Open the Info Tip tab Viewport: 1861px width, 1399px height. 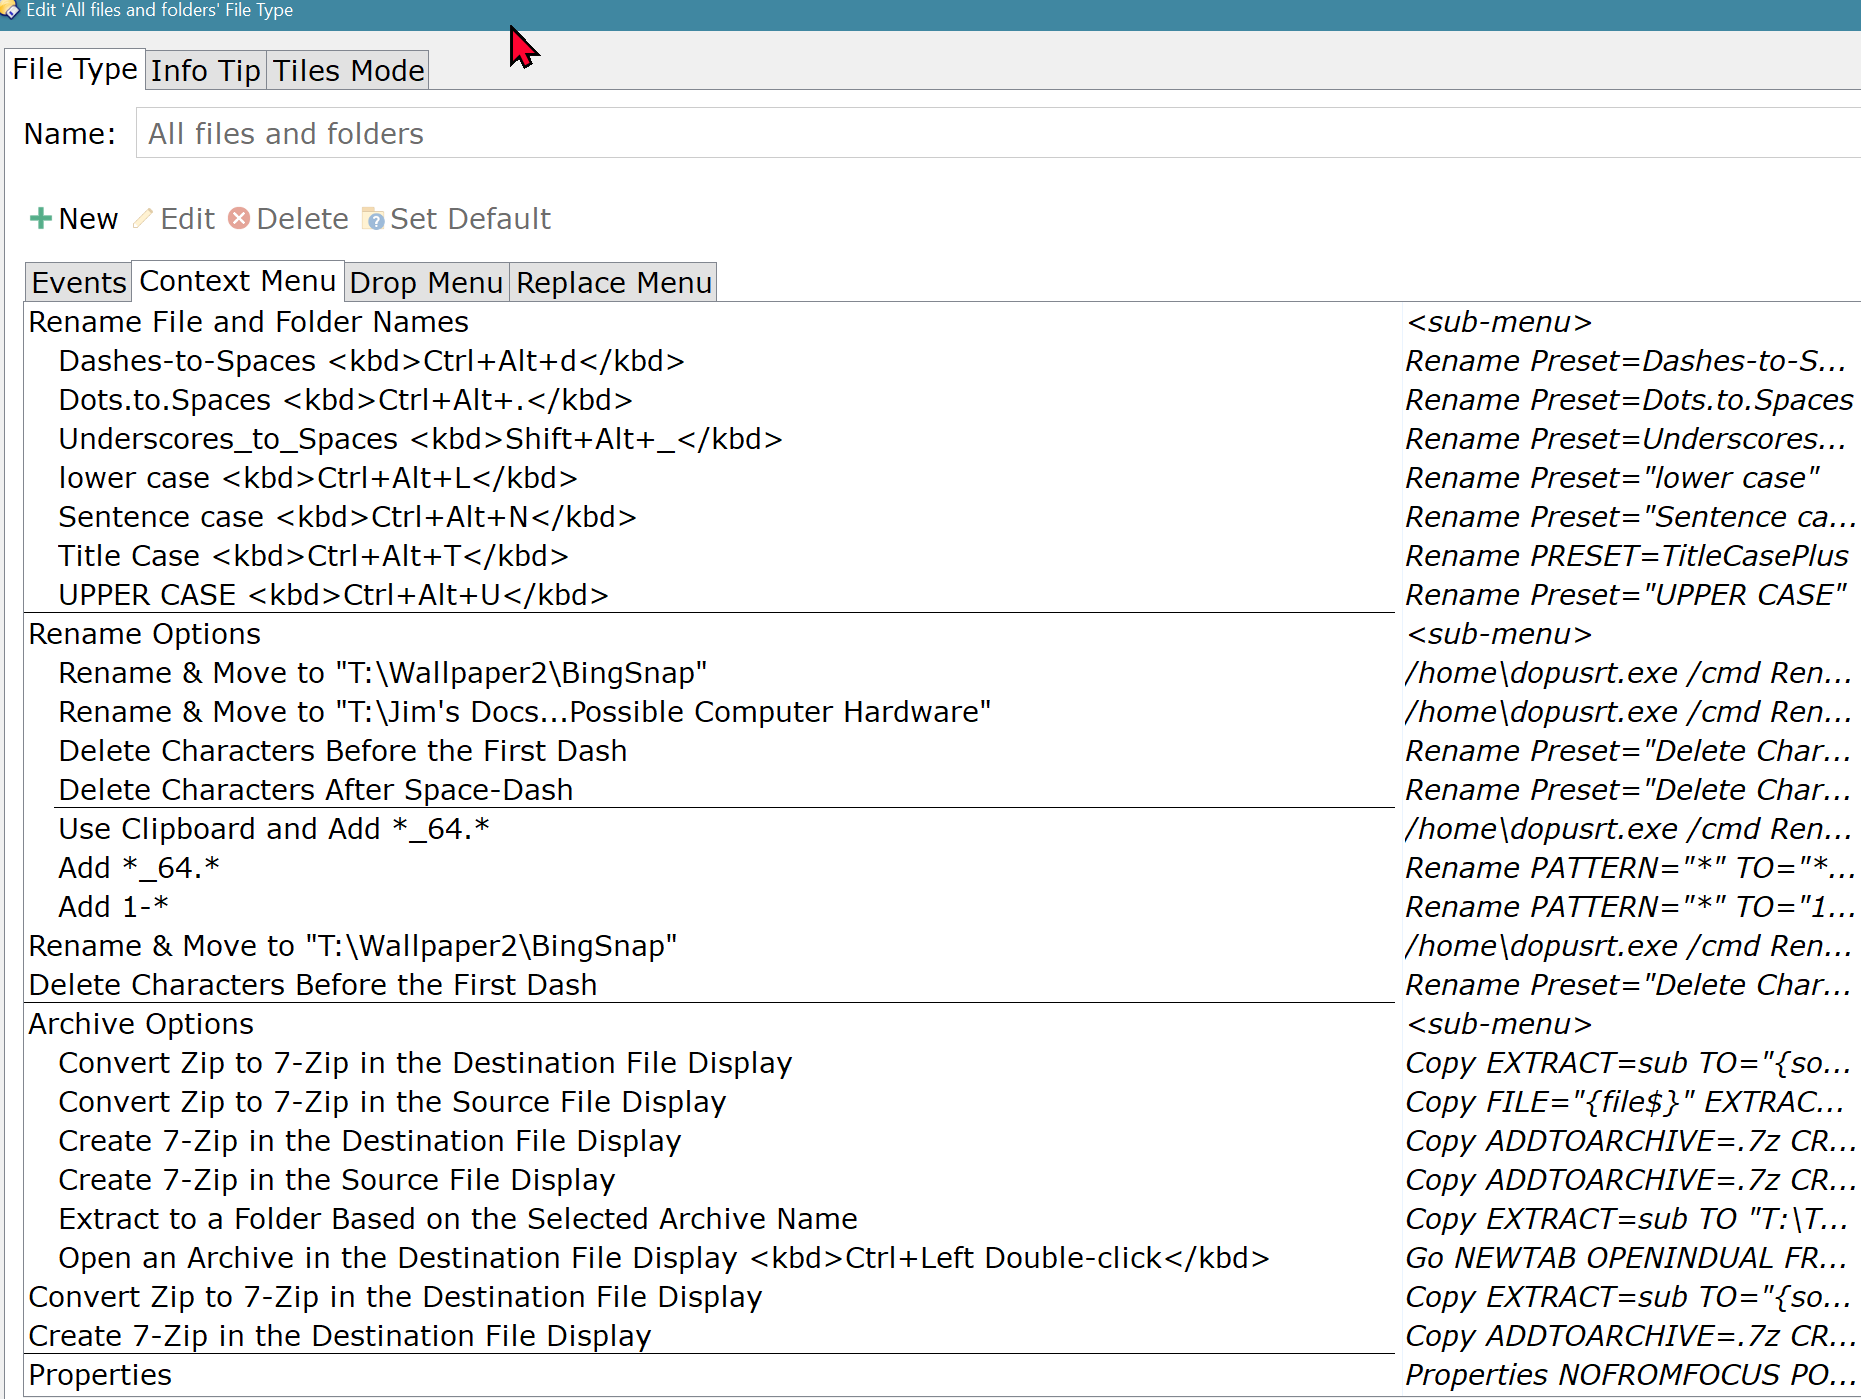206,70
